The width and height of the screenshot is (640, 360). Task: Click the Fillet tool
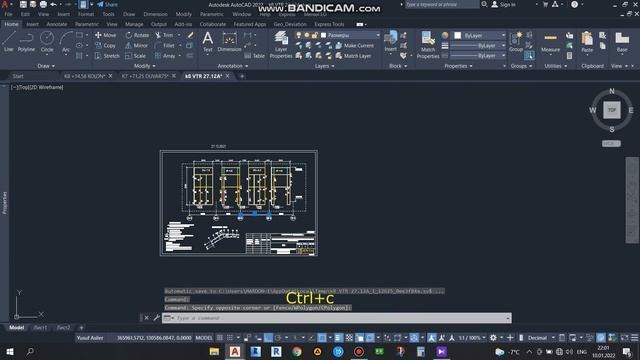(x=165, y=45)
